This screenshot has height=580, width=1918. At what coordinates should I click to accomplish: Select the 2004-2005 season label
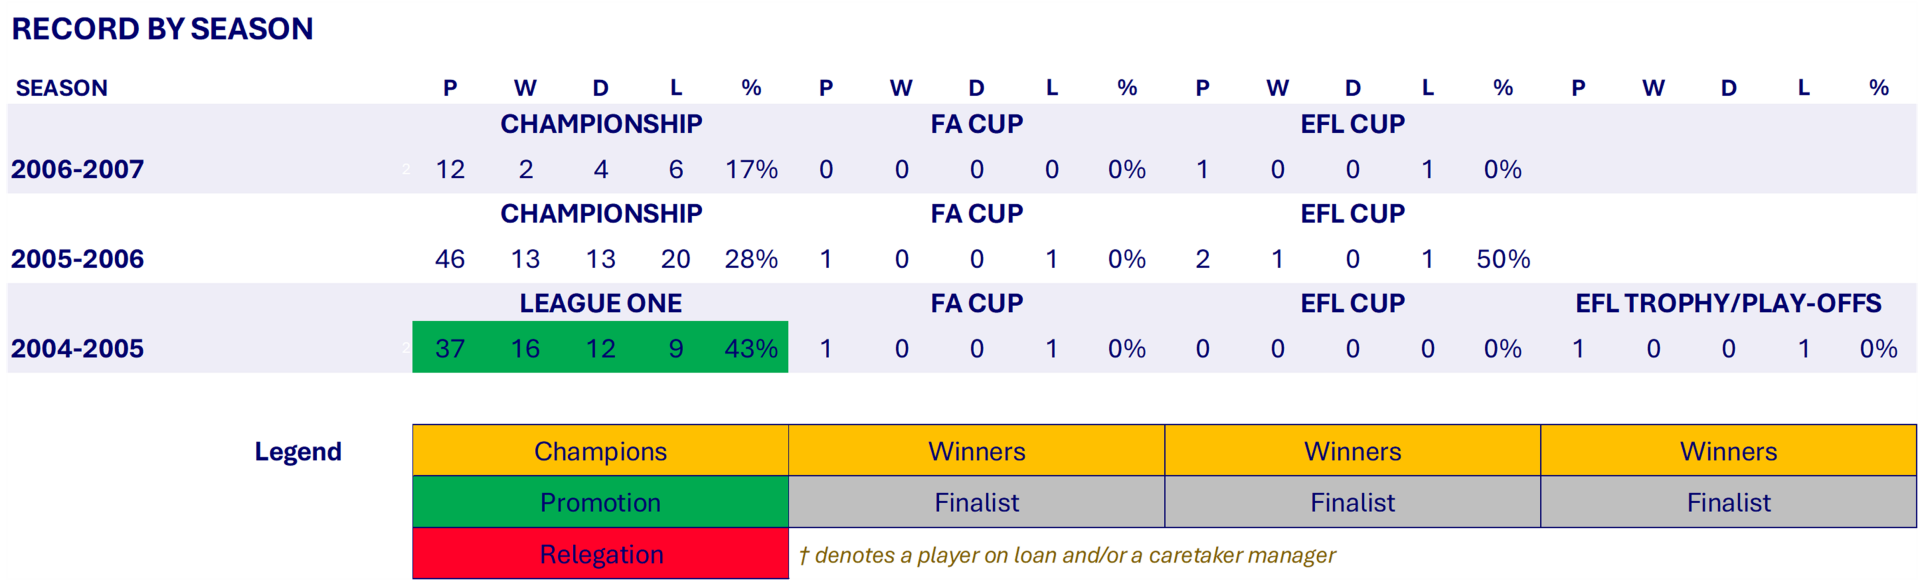pyautogui.click(x=78, y=349)
